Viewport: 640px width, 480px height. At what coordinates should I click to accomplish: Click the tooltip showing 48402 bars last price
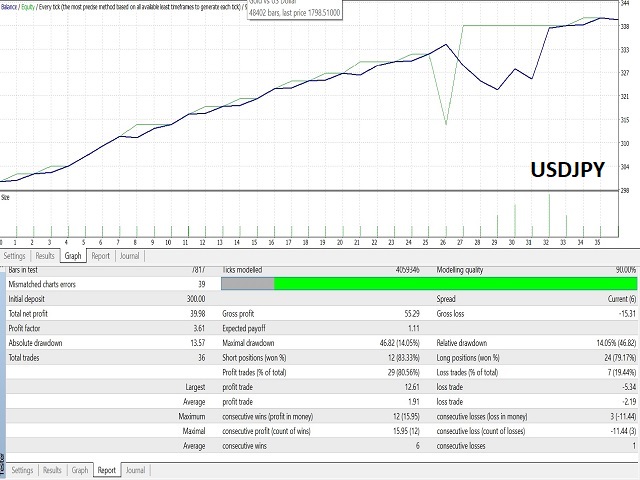pos(295,9)
